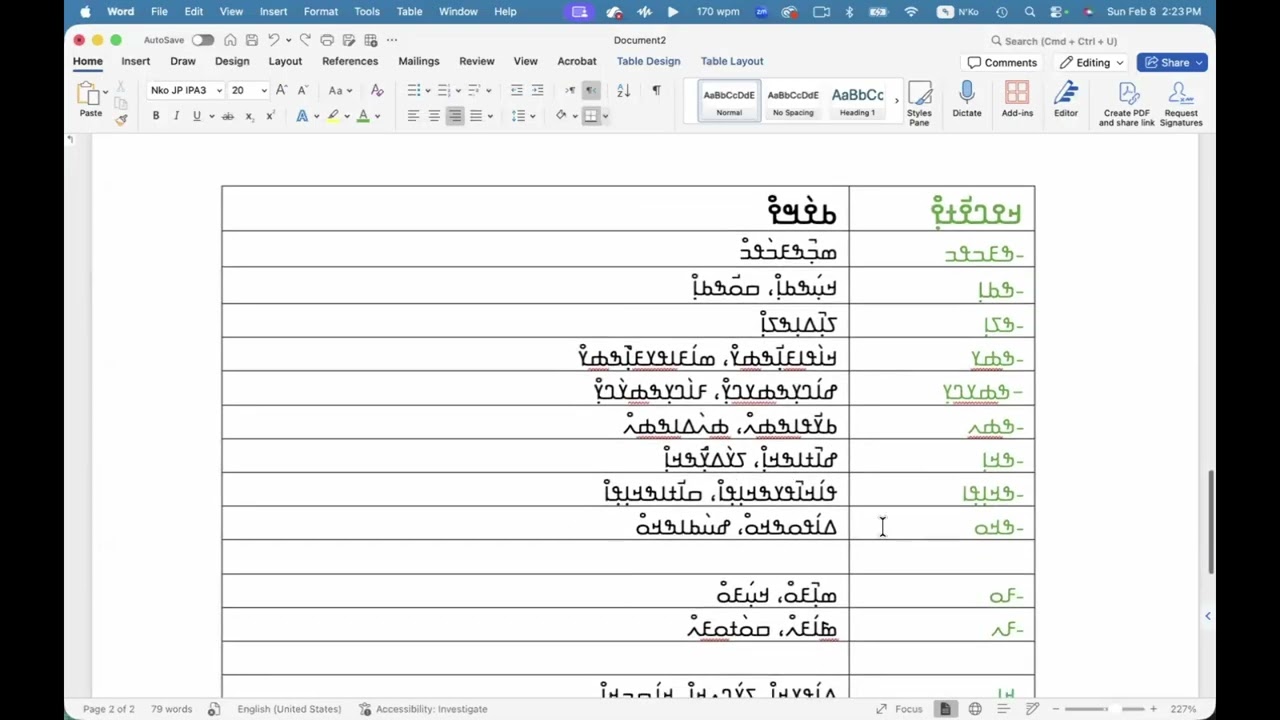Increase indent in the ribbon
This screenshot has width=1280, height=720.
537,90
